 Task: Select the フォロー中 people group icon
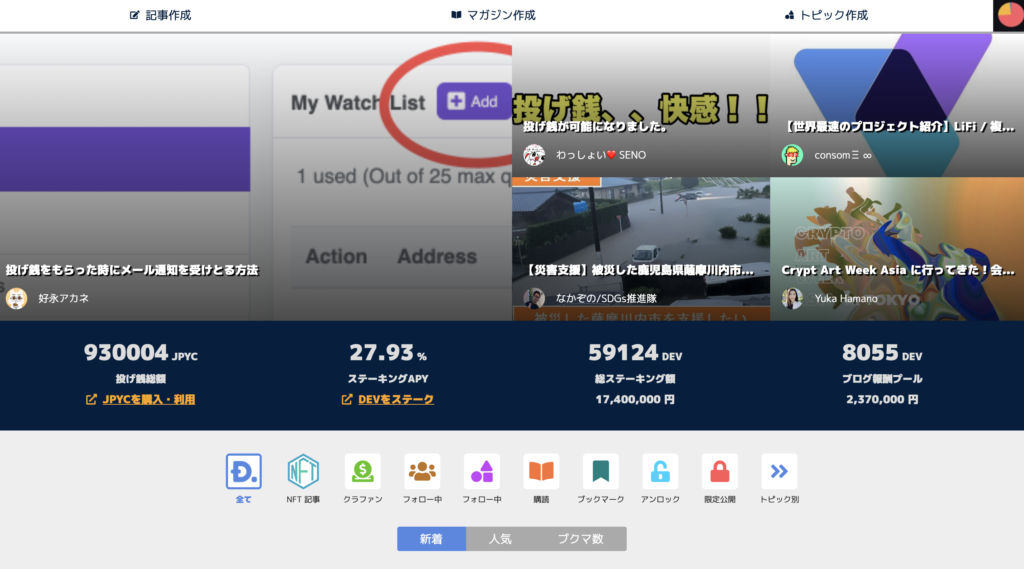click(x=422, y=471)
